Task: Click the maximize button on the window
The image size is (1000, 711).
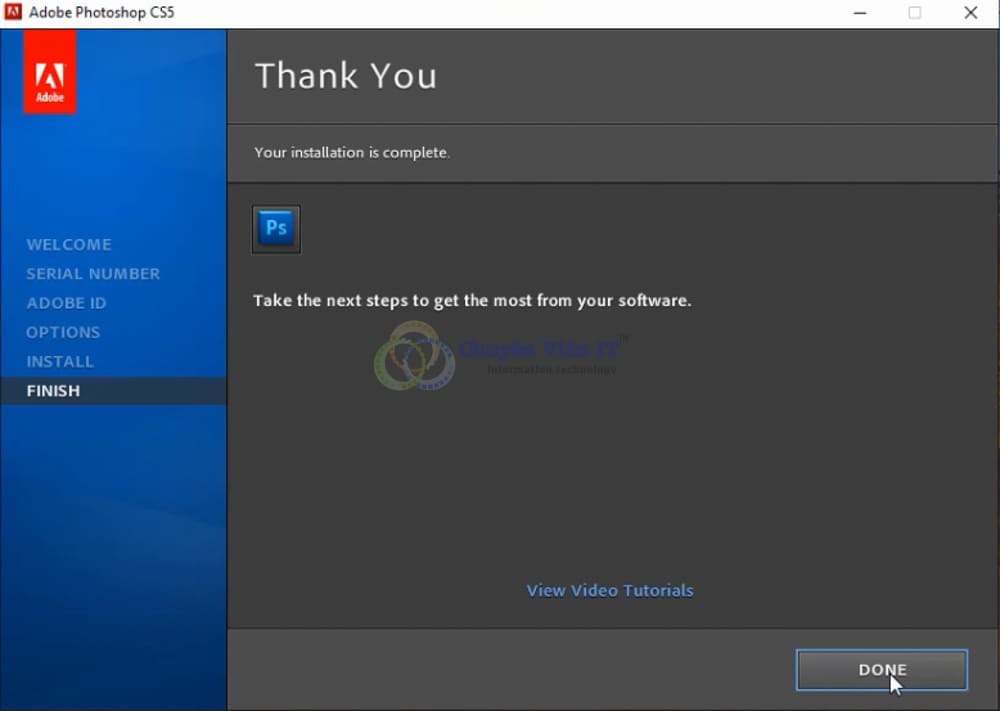Action: pos(914,13)
